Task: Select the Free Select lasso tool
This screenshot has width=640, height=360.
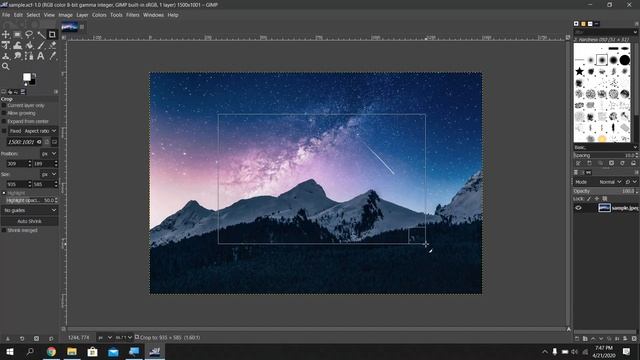Action: pyautogui.click(x=29, y=35)
